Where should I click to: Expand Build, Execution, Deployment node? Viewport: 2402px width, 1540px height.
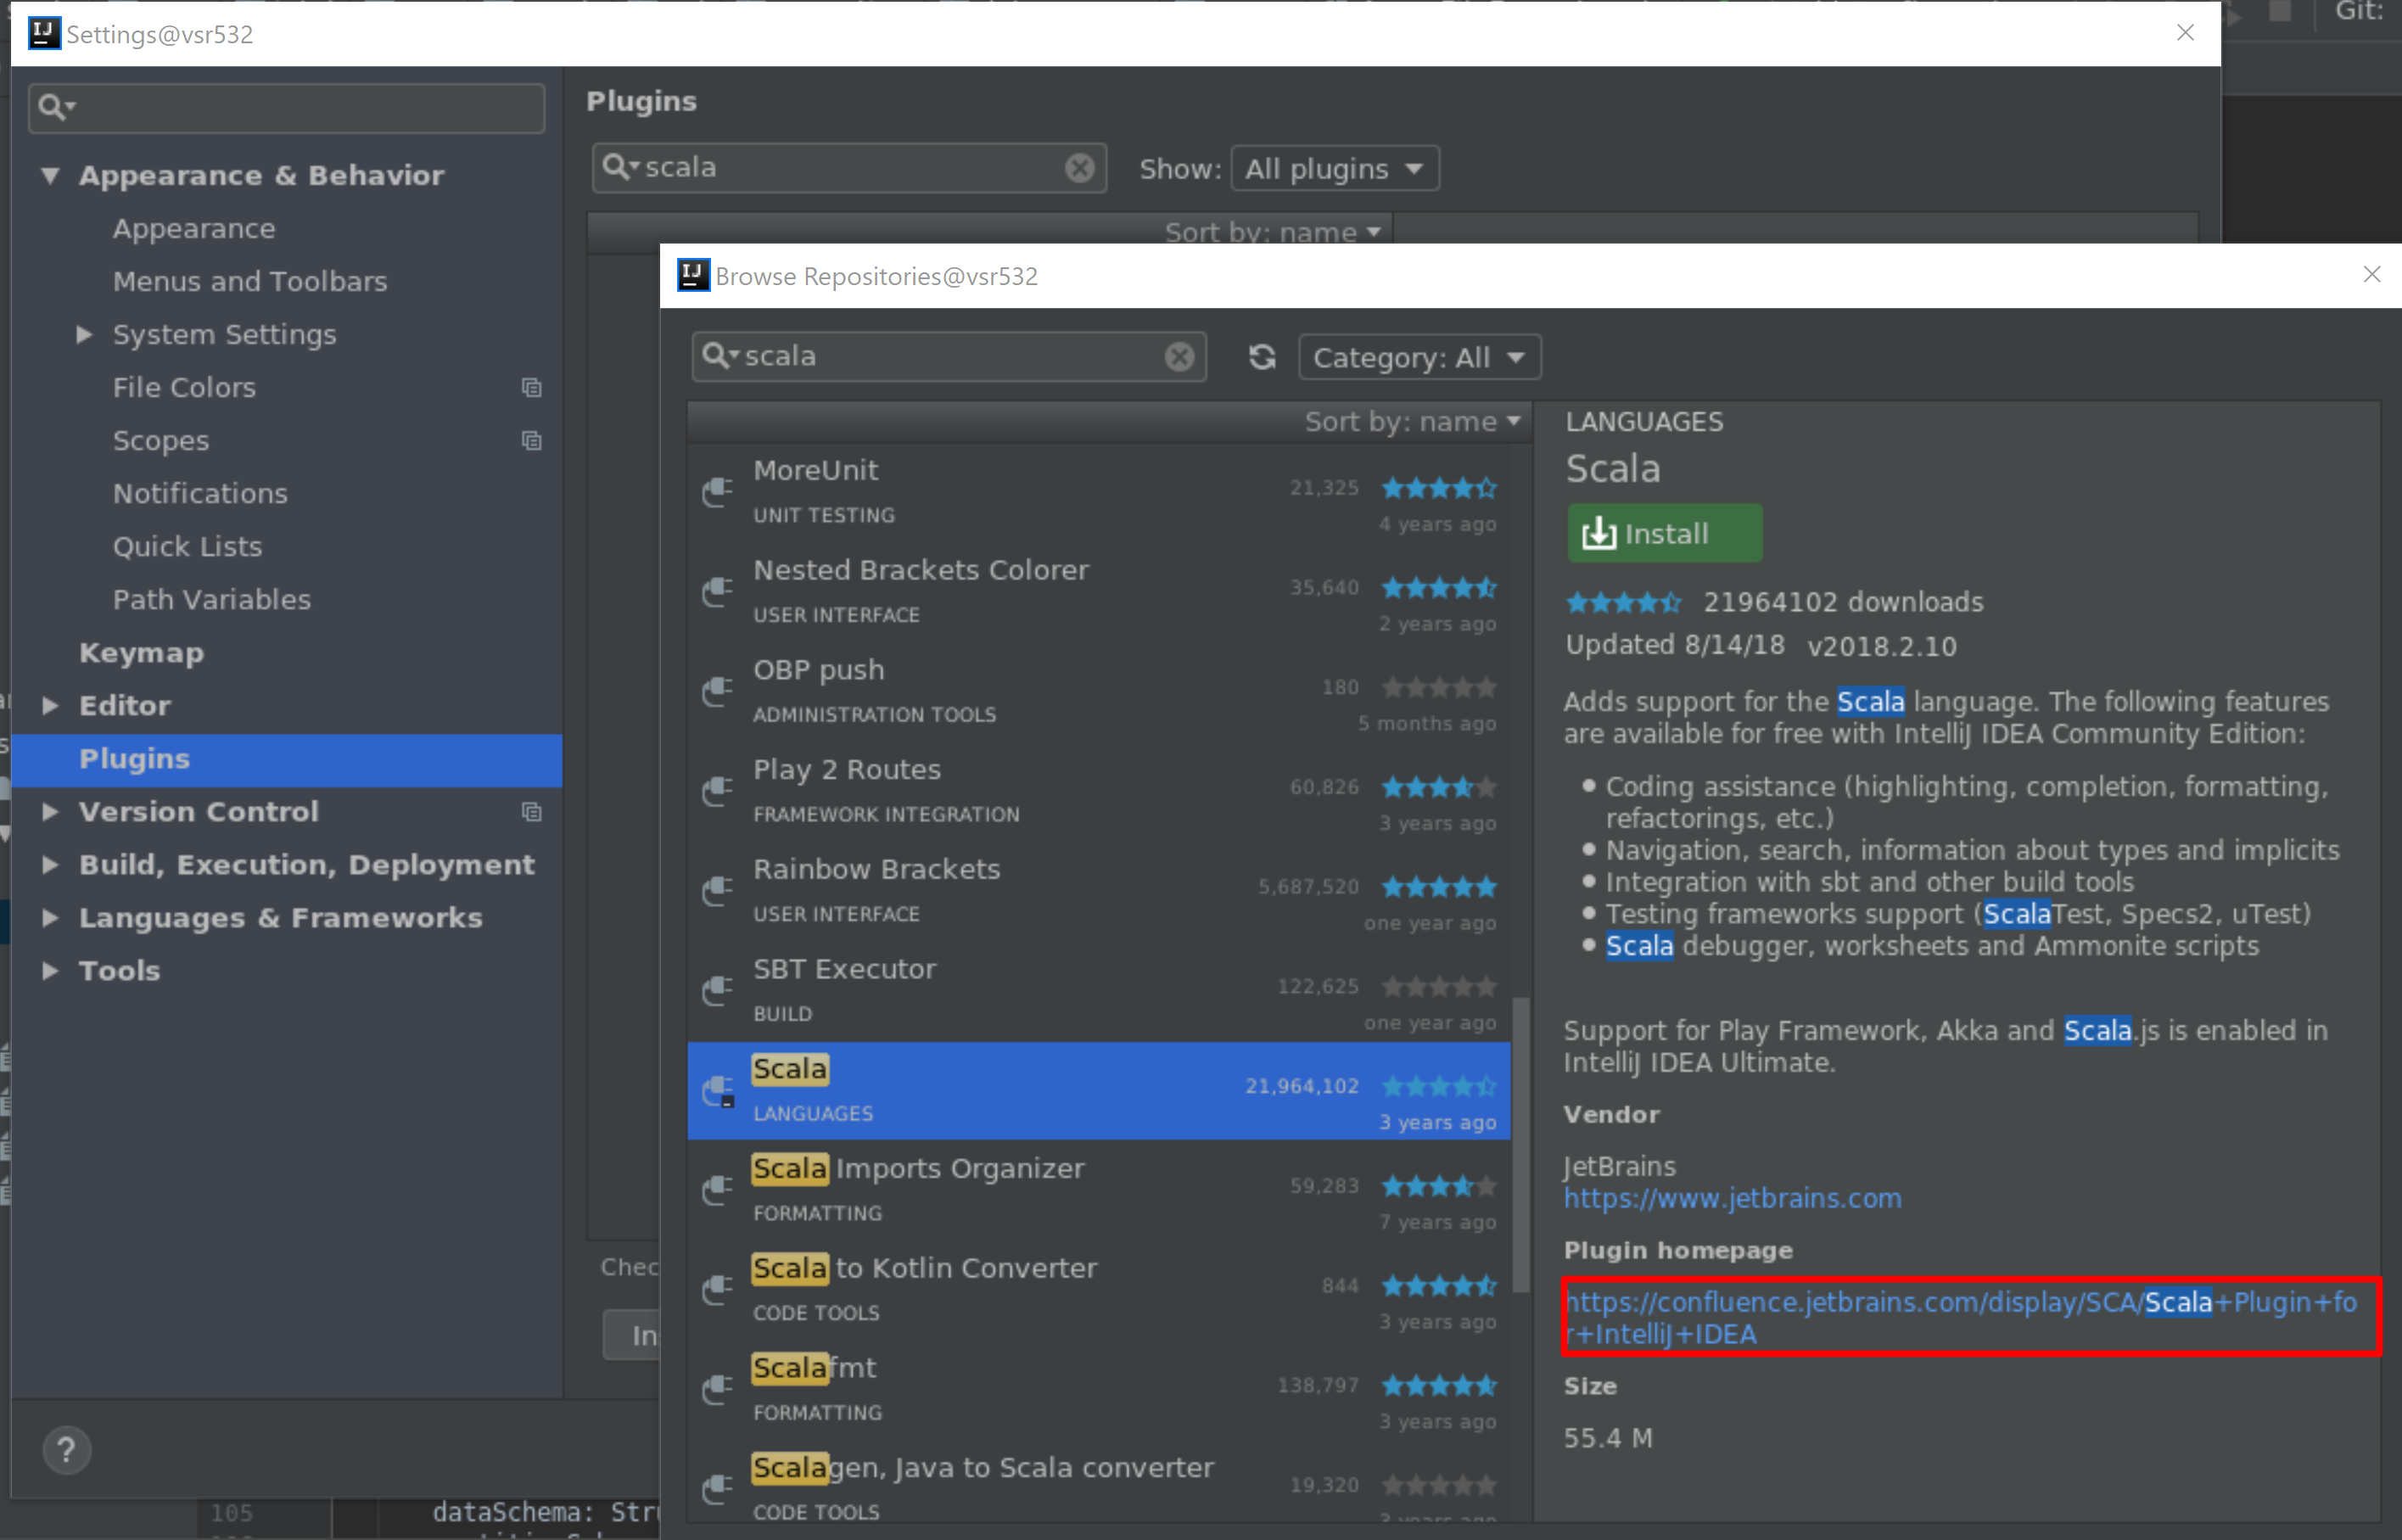pos(50,865)
